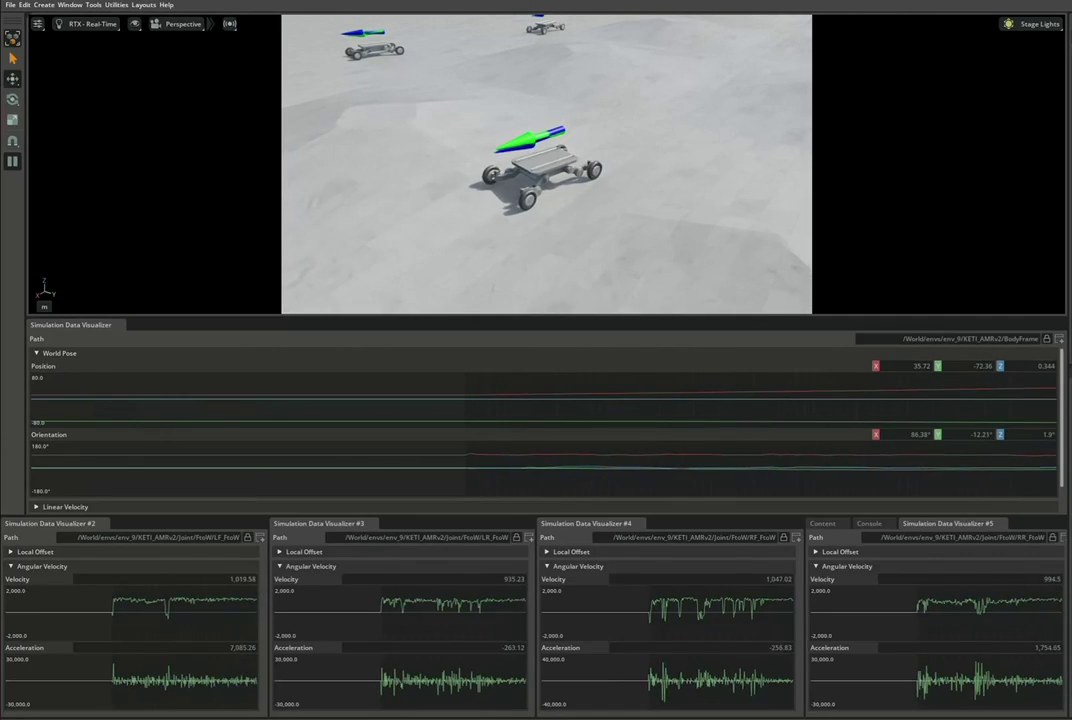Open the Create menu

pyautogui.click(x=44, y=5)
